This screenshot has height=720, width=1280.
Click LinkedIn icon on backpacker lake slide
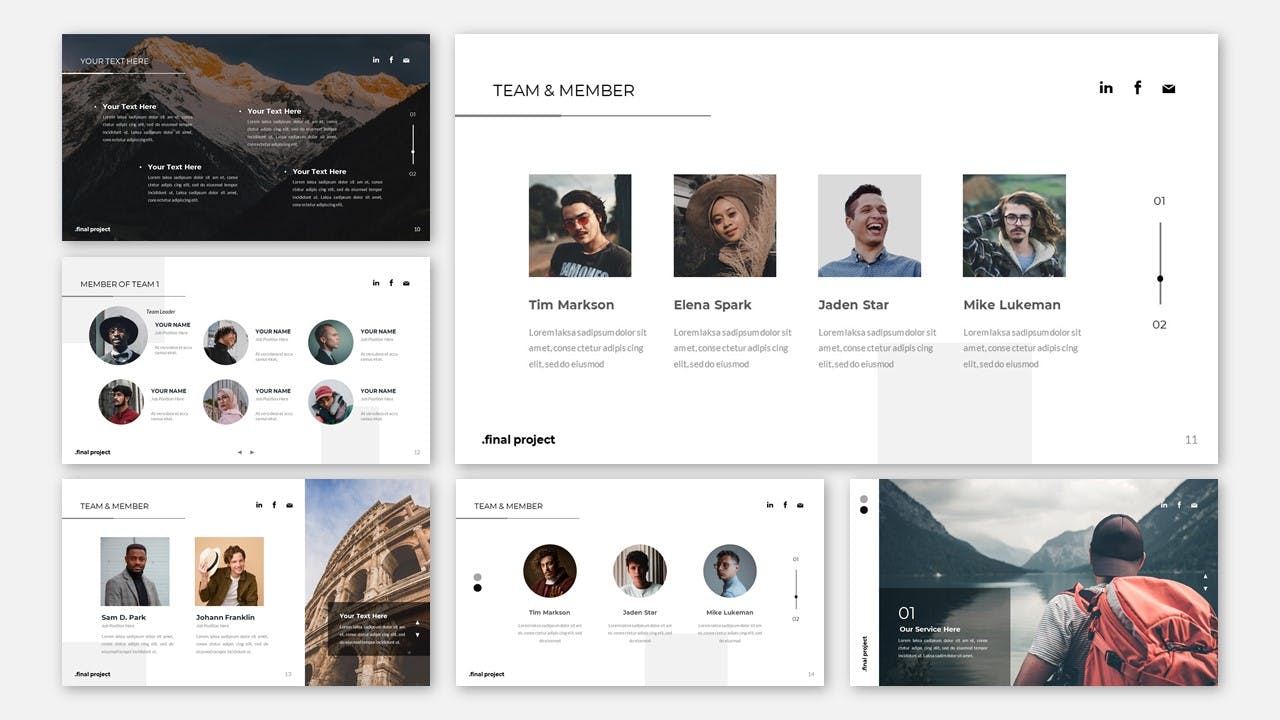tap(1164, 505)
